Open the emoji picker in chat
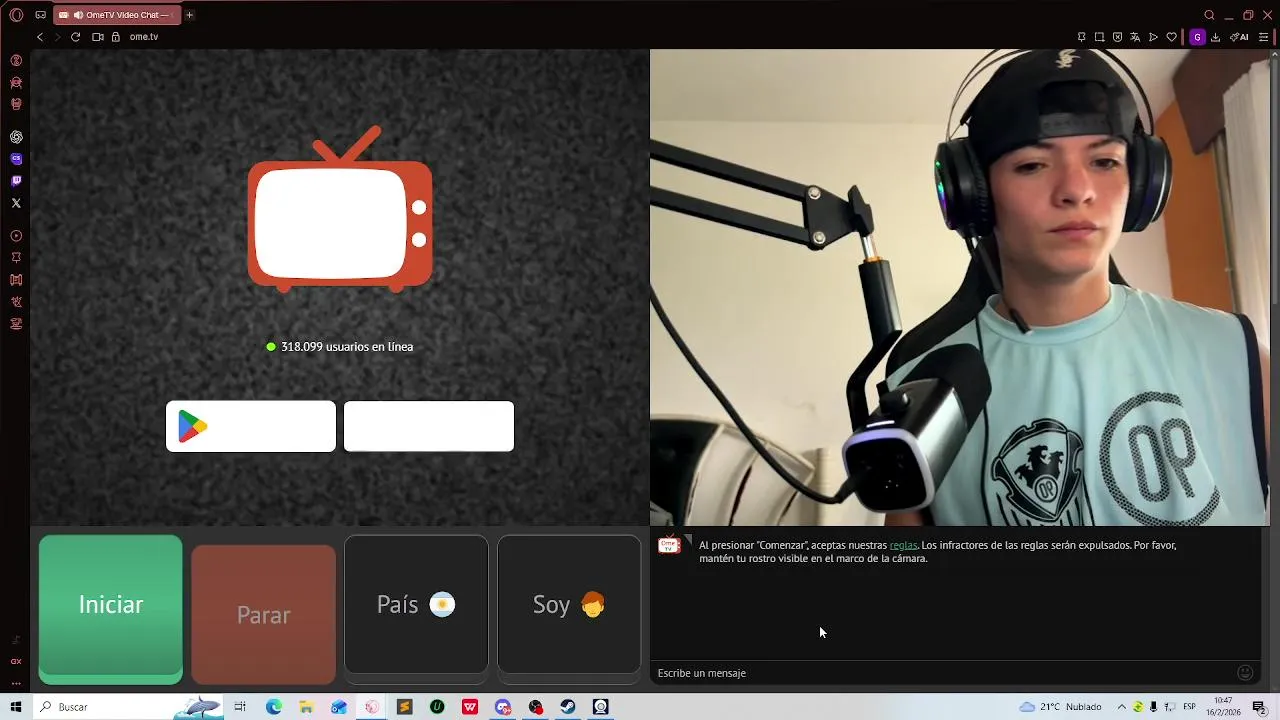 [1245, 673]
